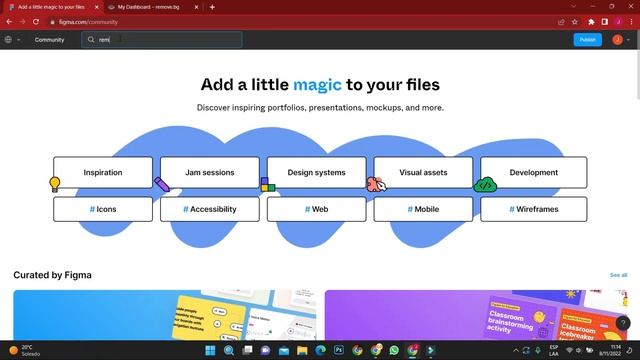Open the Windows Start menu
Image resolution: width=640 pixels, height=360 pixels.
(x=210, y=350)
